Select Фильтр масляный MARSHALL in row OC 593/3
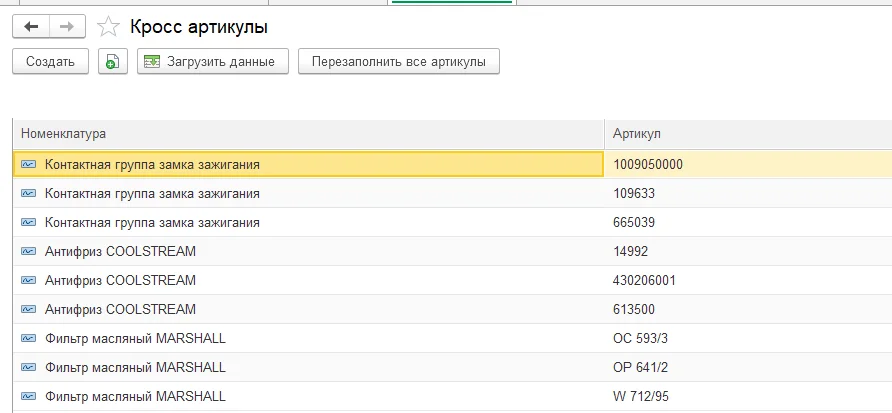This screenshot has height=413, width=892. (135, 338)
